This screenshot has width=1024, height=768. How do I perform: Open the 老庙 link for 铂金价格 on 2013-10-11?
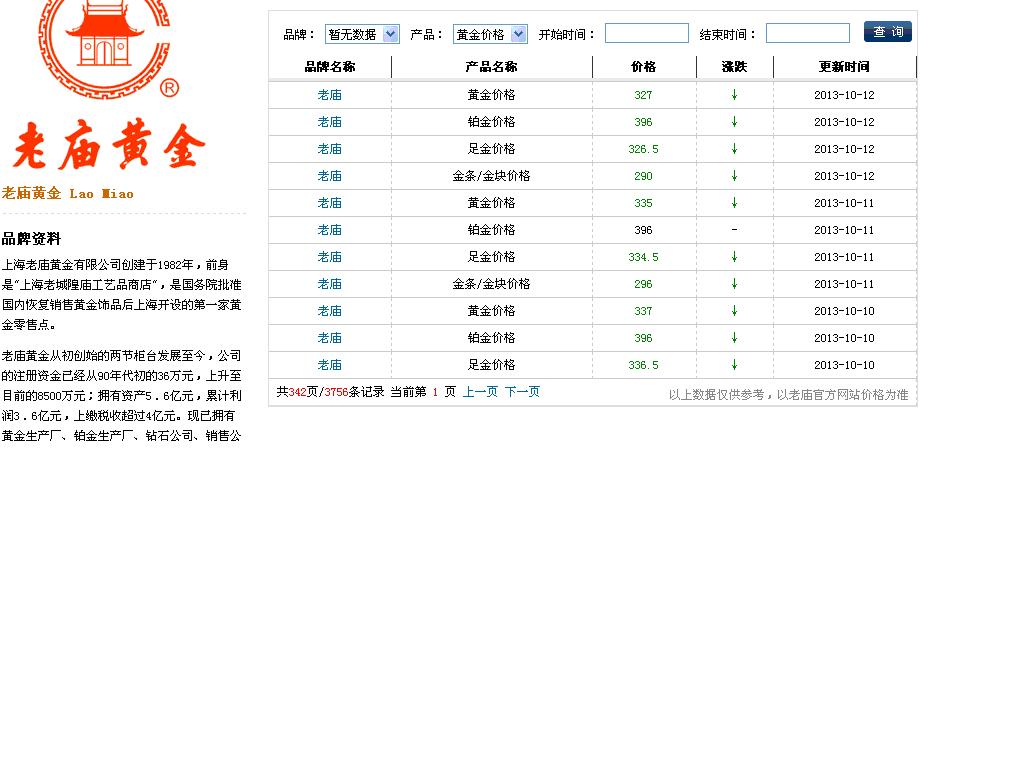click(330, 230)
